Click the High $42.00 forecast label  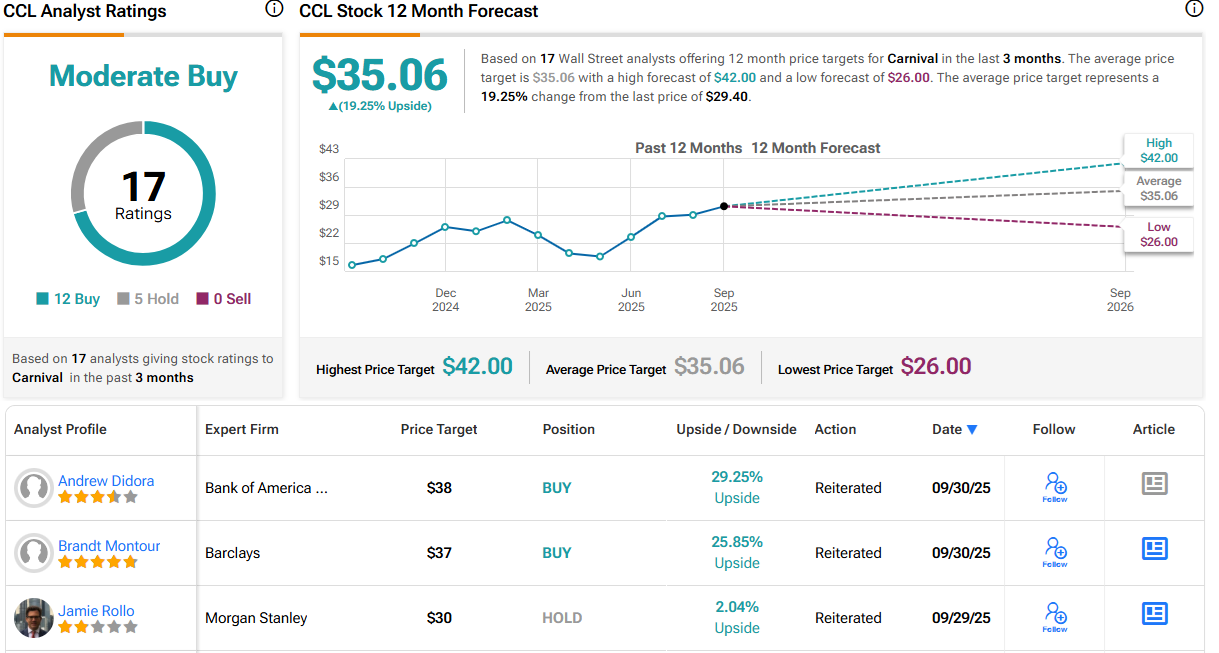click(x=1158, y=150)
